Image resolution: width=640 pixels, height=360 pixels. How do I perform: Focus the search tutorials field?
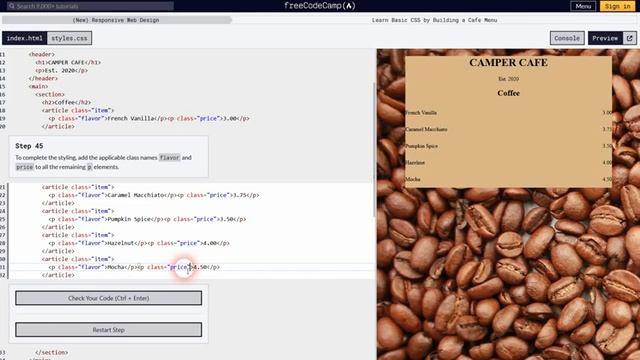click(x=90, y=6)
